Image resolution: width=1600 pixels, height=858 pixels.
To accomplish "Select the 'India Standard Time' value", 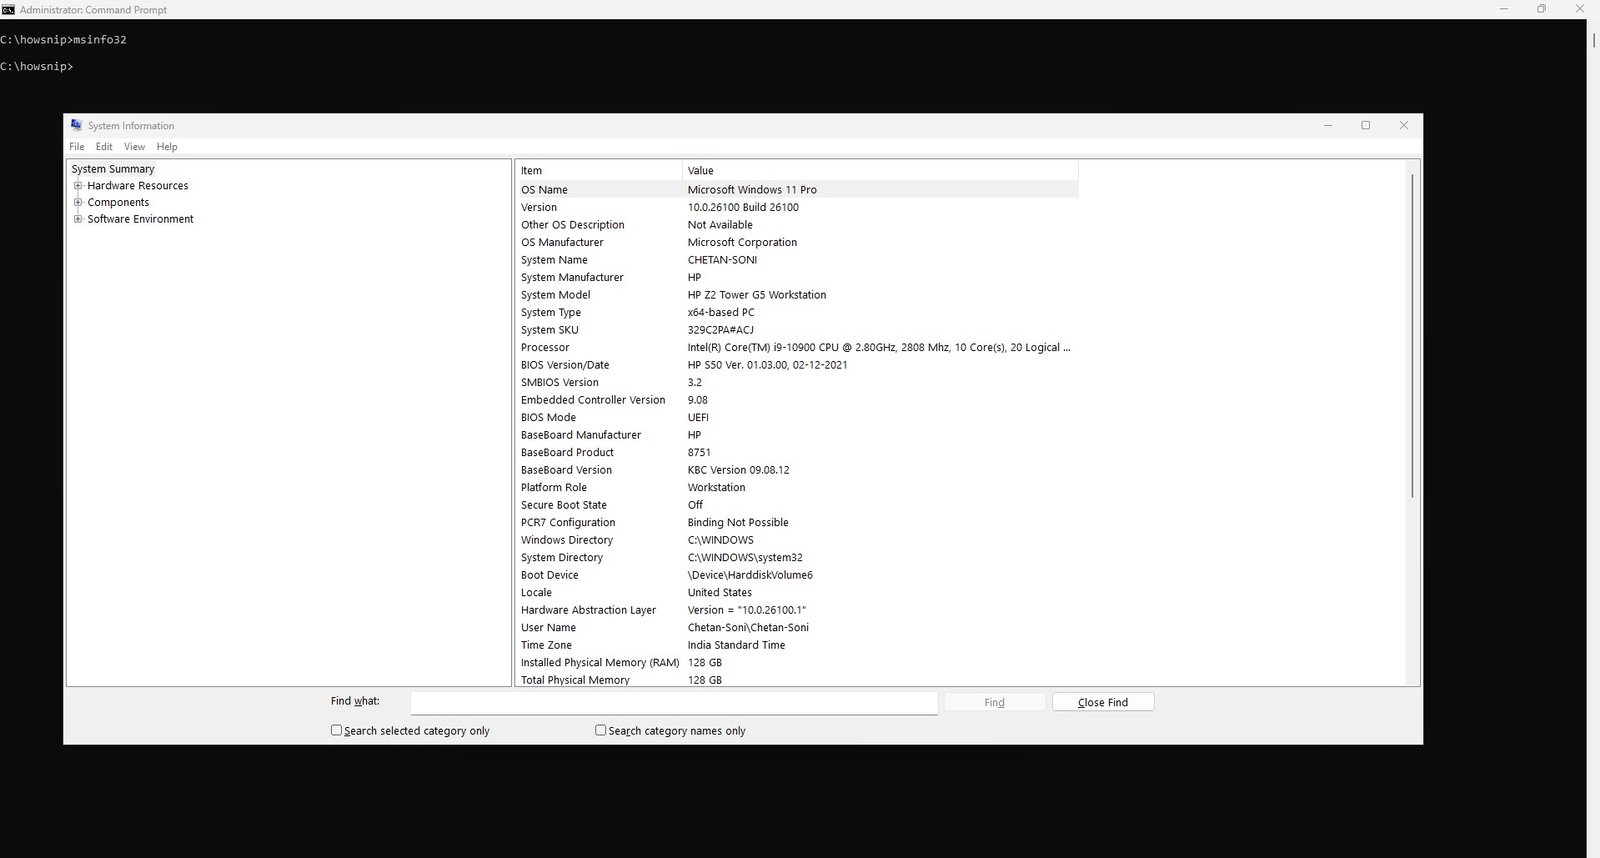I will coord(736,645).
